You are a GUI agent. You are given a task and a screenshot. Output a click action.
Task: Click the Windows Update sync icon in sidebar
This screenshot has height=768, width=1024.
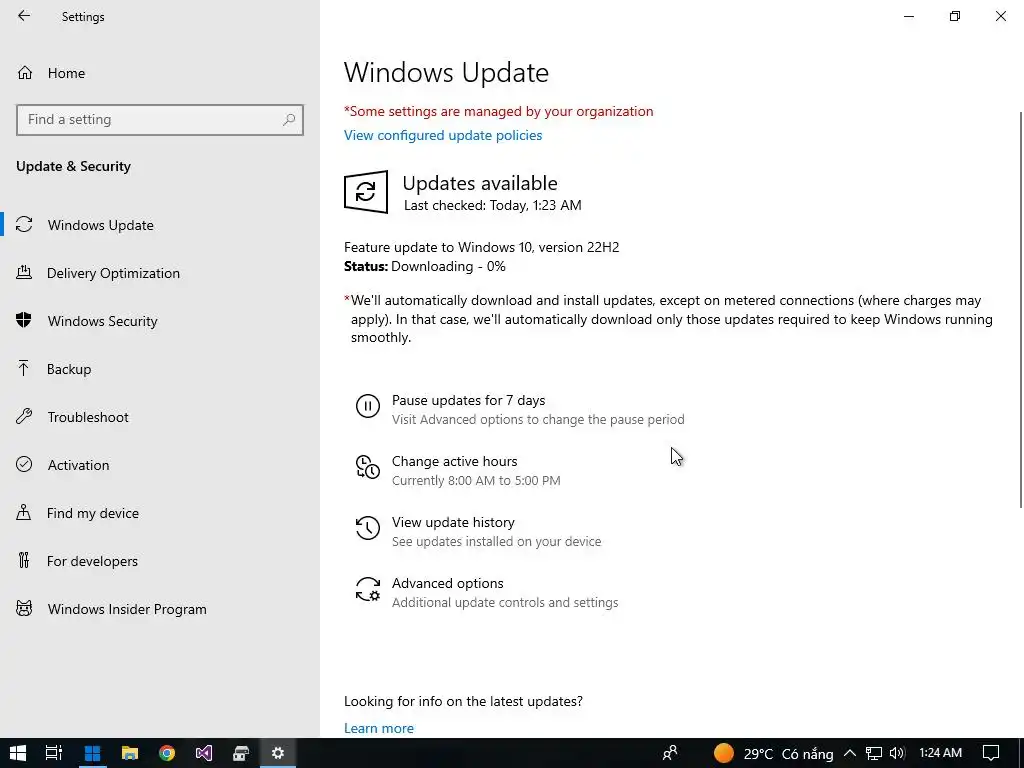tap(24, 225)
